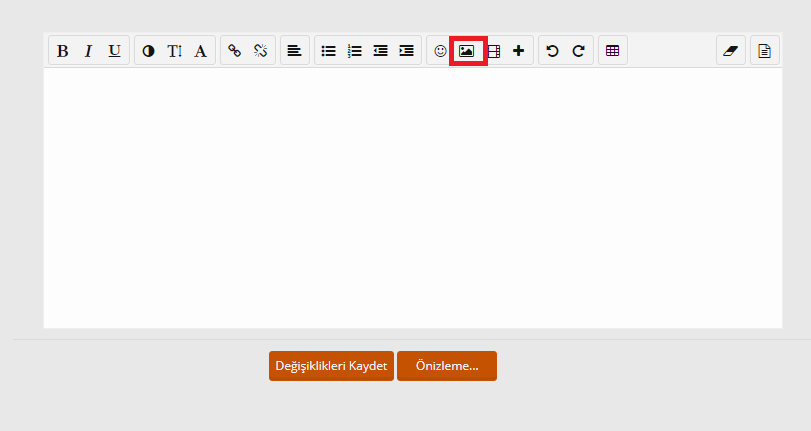Insert a bulleted list
The height and width of the screenshot is (431, 811).
pos(328,51)
